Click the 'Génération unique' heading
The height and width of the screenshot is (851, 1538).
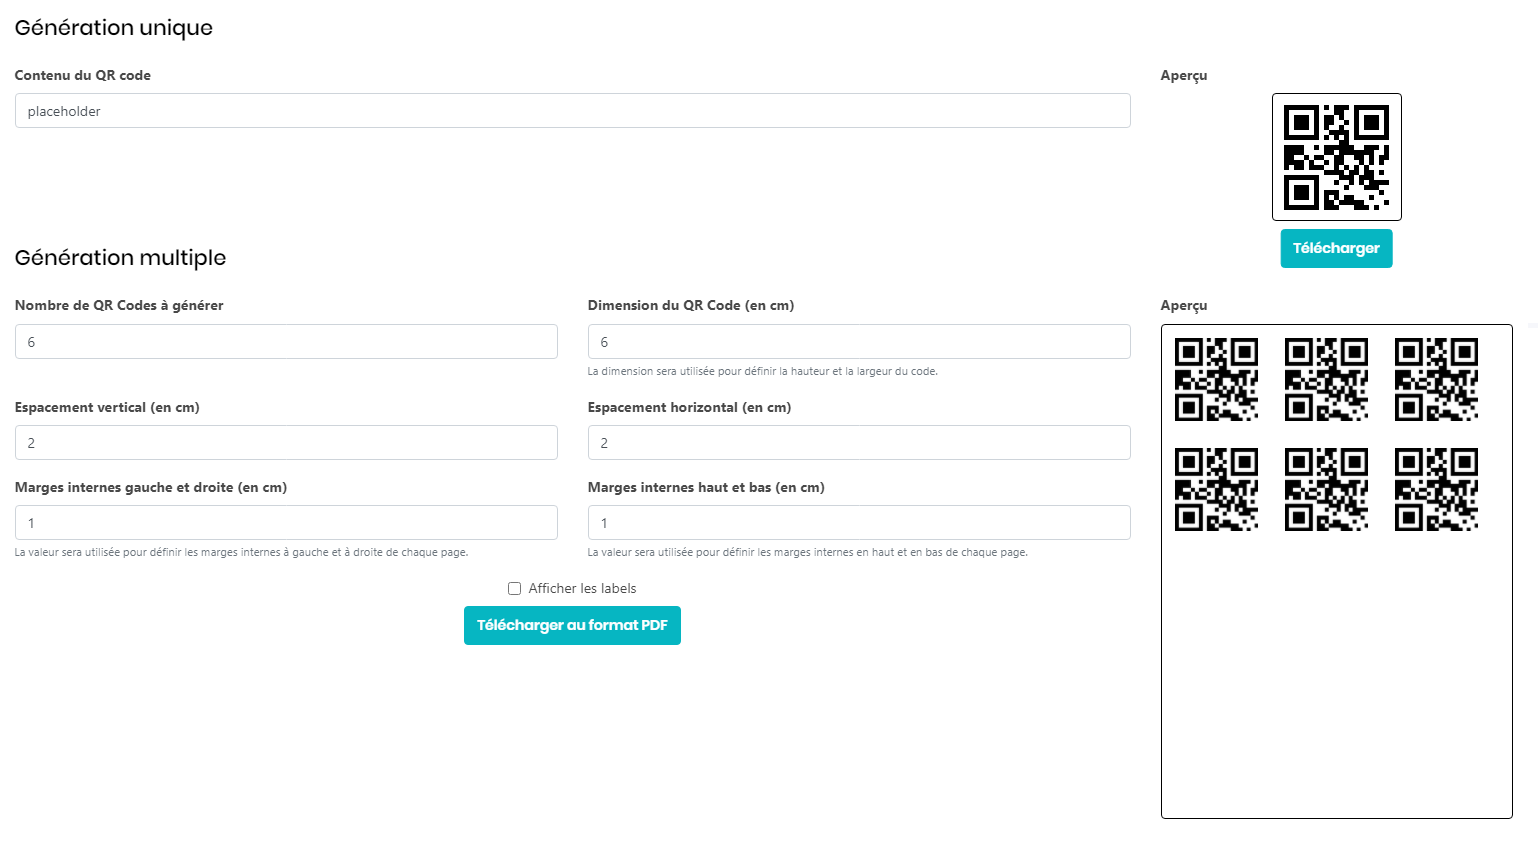[x=114, y=28]
